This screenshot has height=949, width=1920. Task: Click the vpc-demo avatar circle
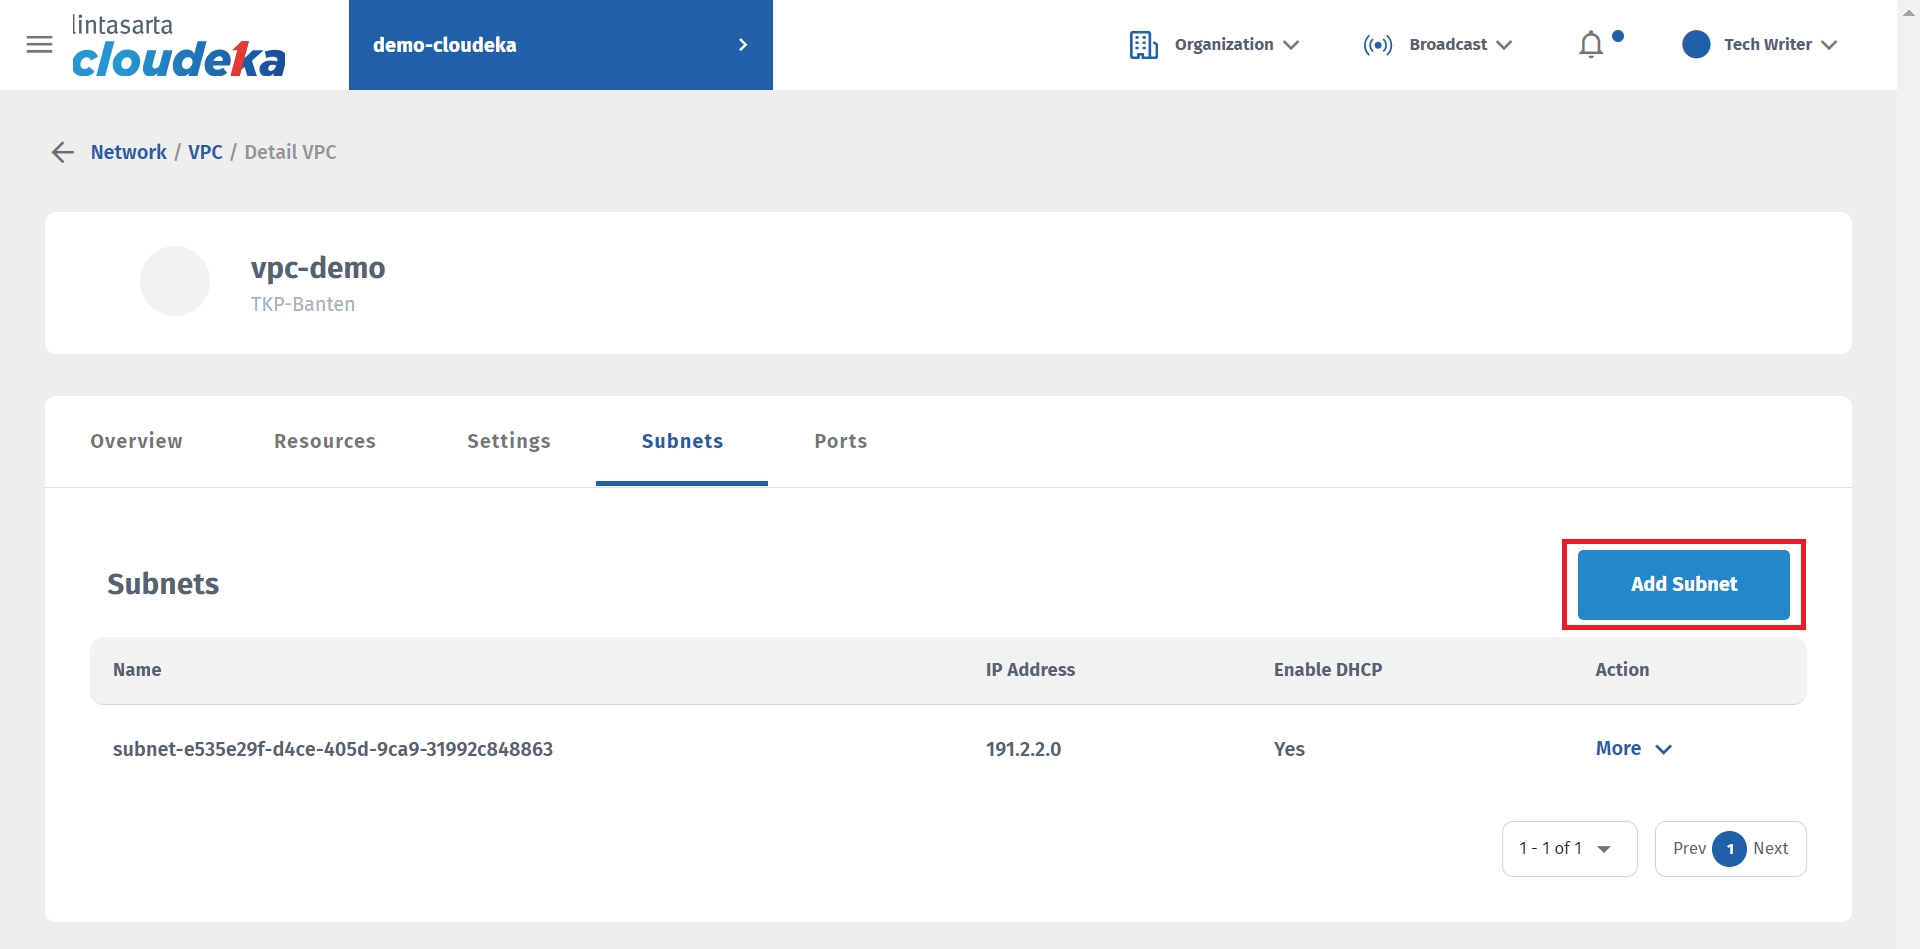175,281
